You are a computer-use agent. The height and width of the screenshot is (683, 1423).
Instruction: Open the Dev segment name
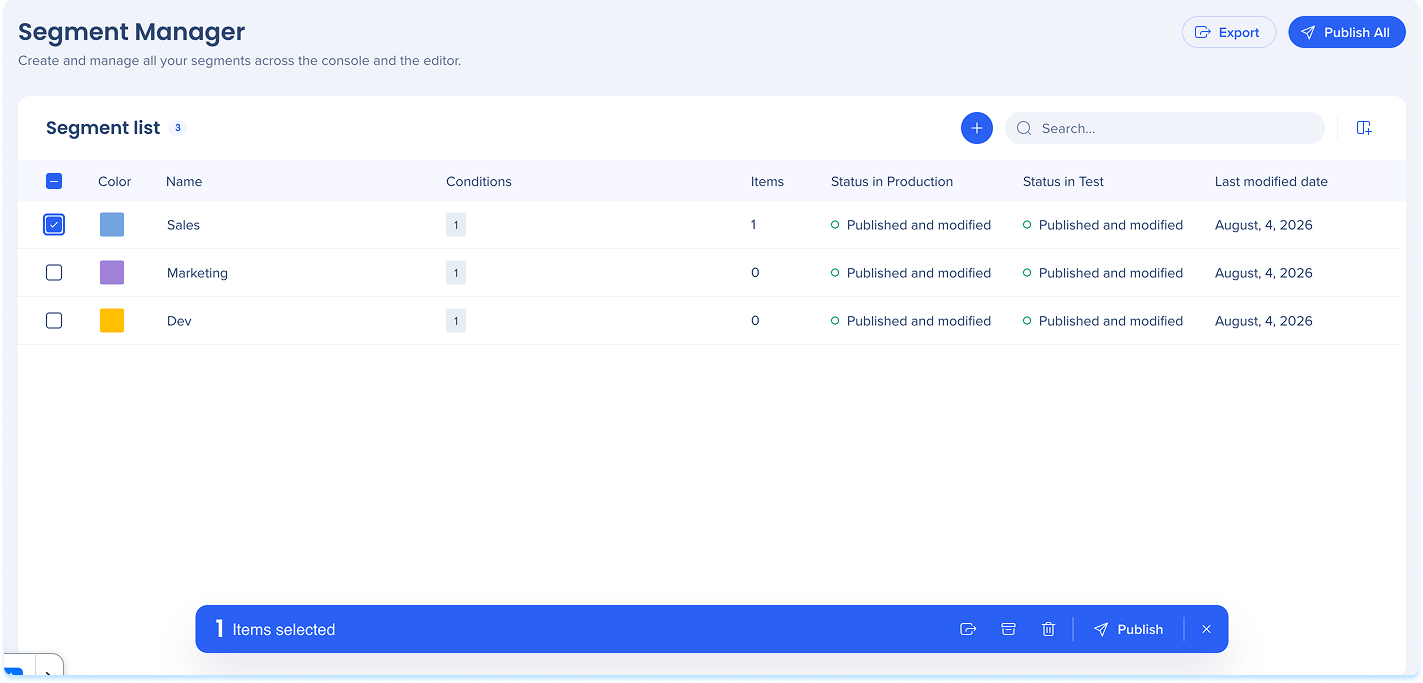pyautogui.click(x=179, y=321)
